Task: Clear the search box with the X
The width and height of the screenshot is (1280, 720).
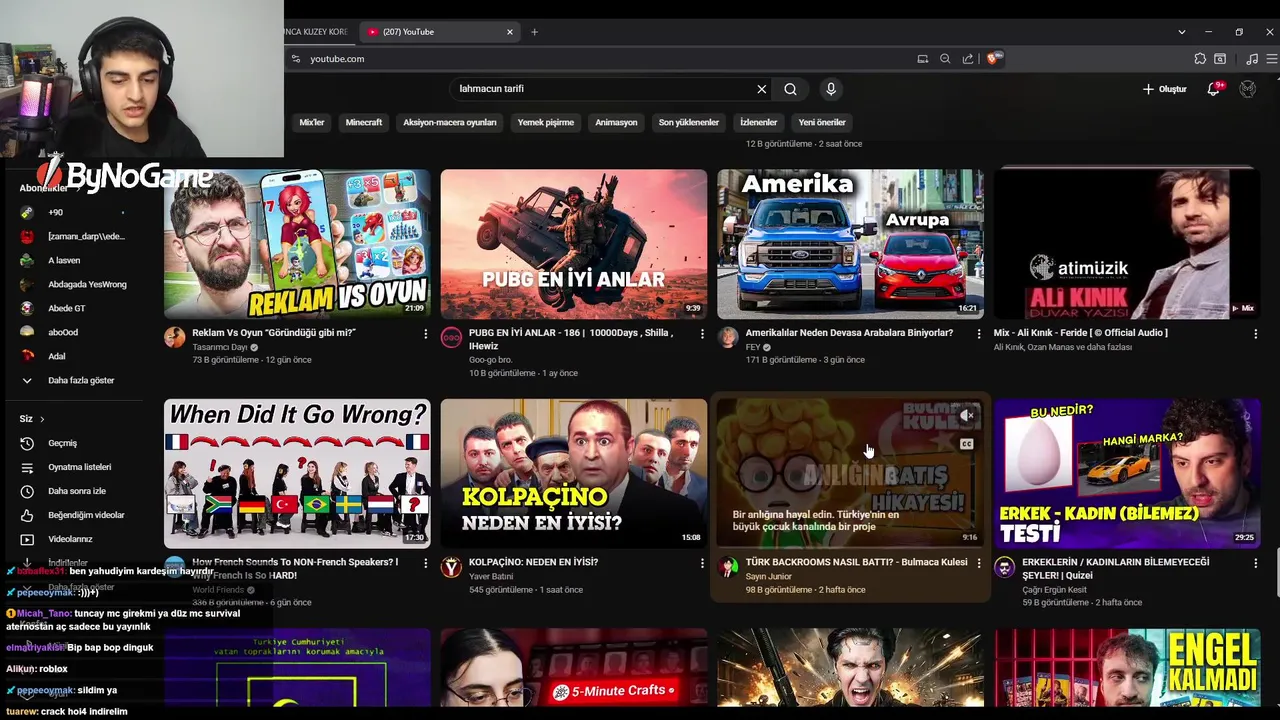Action: pyautogui.click(x=762, y=89)
